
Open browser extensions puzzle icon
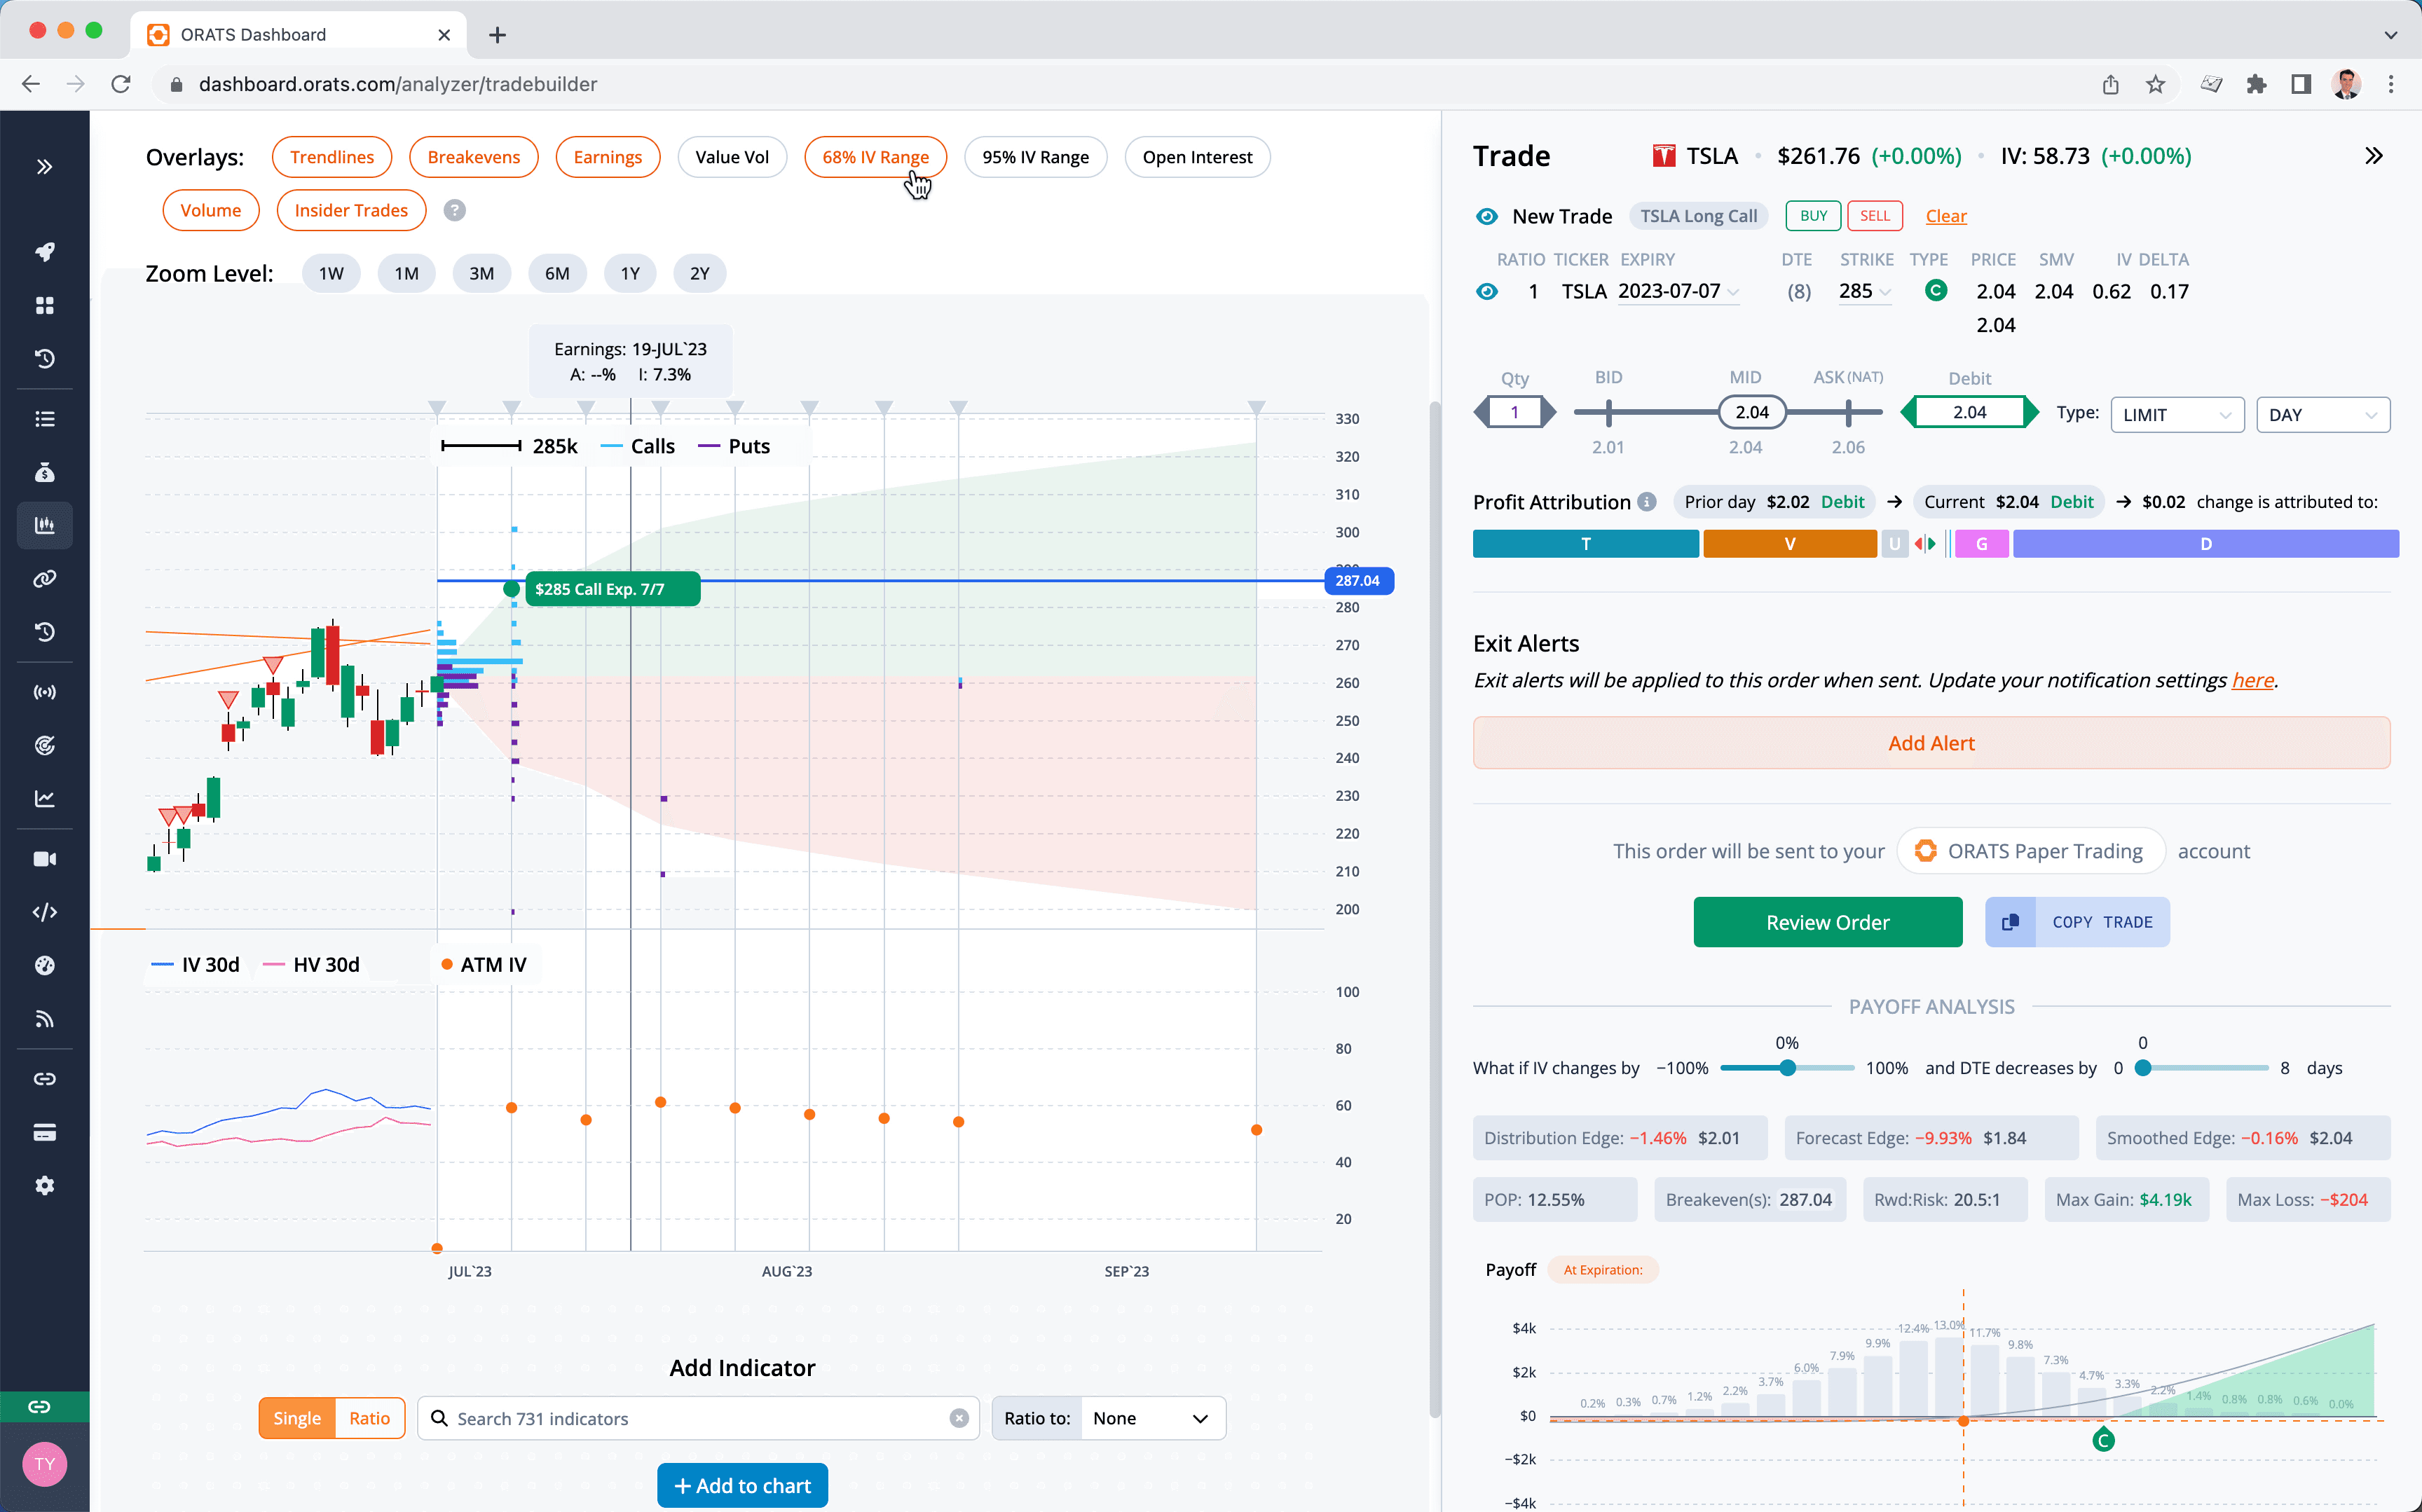point(2256,84)
